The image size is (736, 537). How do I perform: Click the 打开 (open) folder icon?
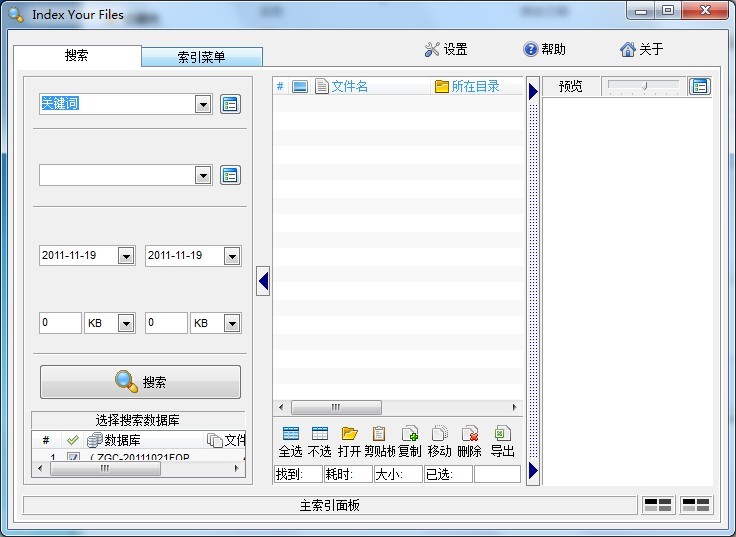pos(349,434)
